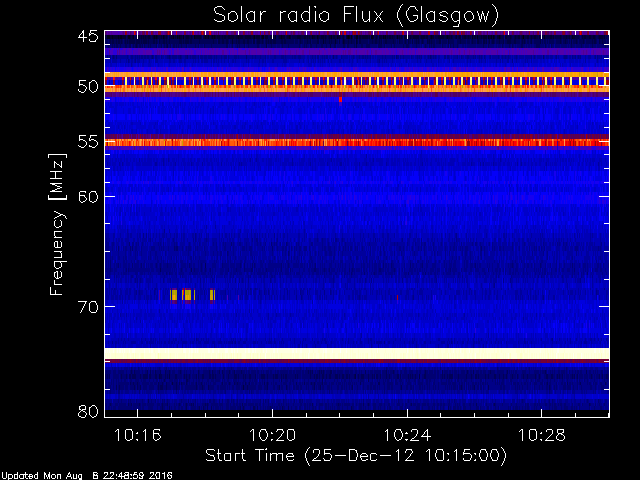The height and width of the screenshot is (480, 640).
Task: Click the "80" frequency tick label
Action: tap(88, 411)
